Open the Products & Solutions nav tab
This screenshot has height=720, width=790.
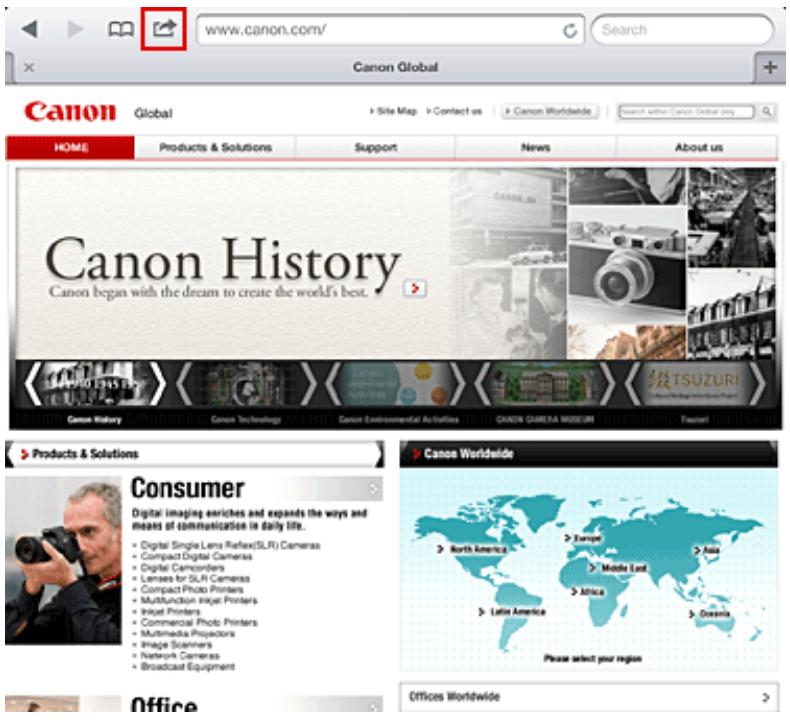pos(215,147)
